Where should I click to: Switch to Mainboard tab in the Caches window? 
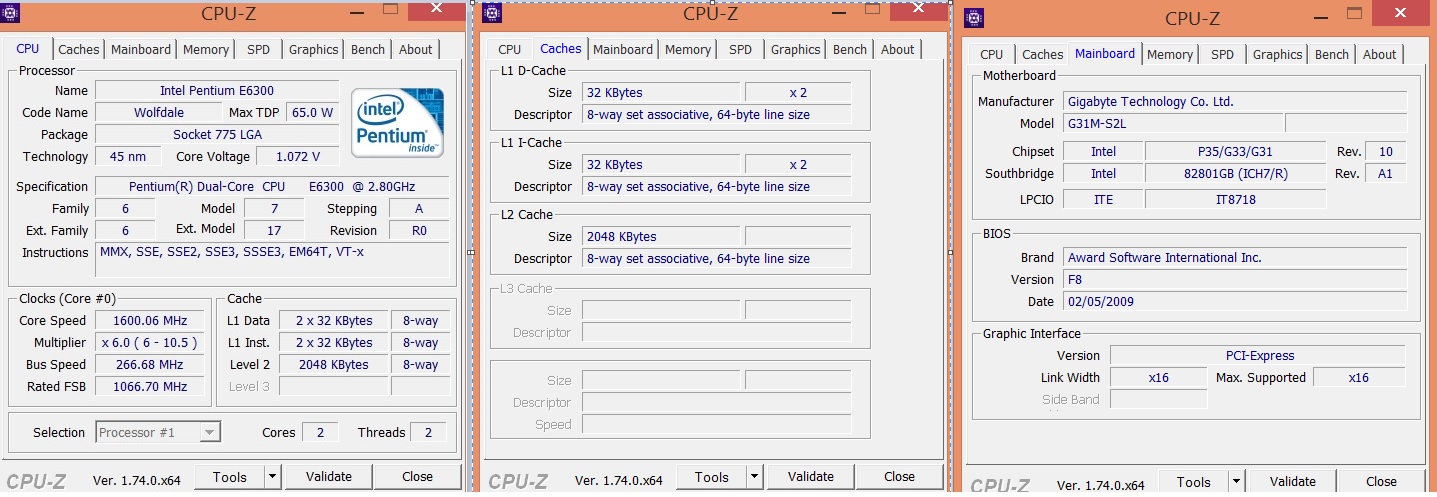623,49
